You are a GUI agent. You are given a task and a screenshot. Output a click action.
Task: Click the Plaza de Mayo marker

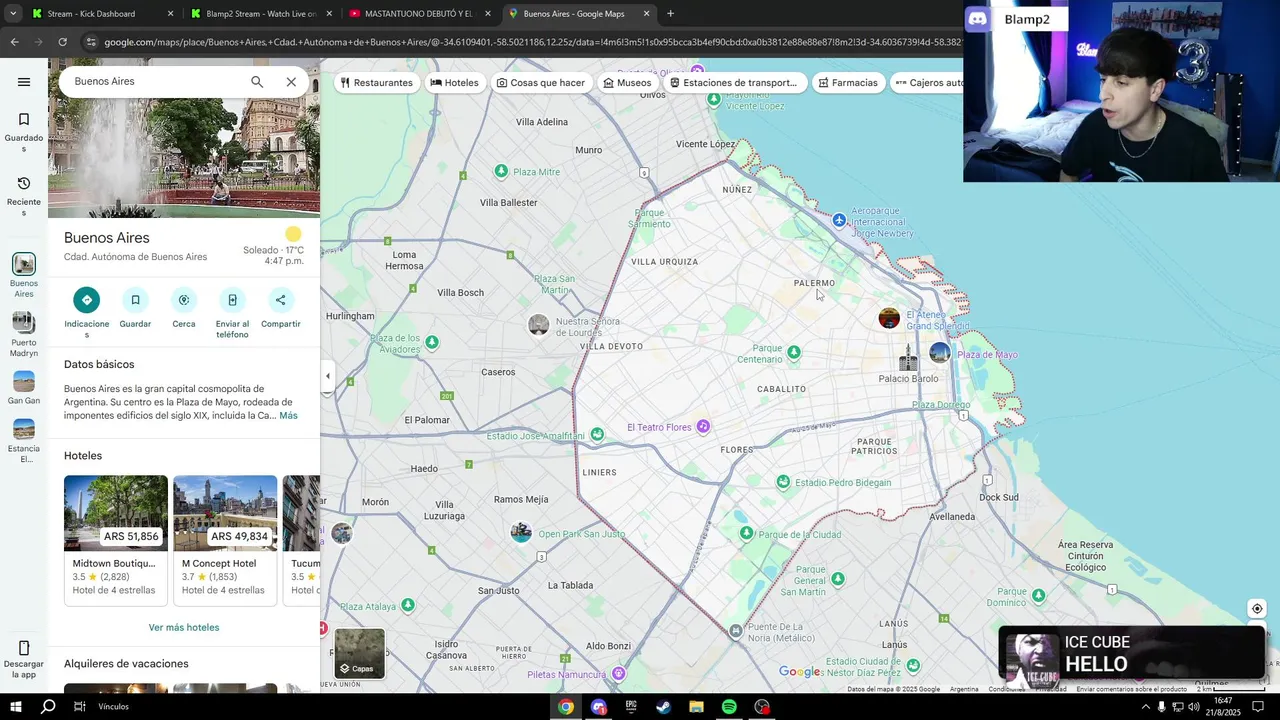940,352
